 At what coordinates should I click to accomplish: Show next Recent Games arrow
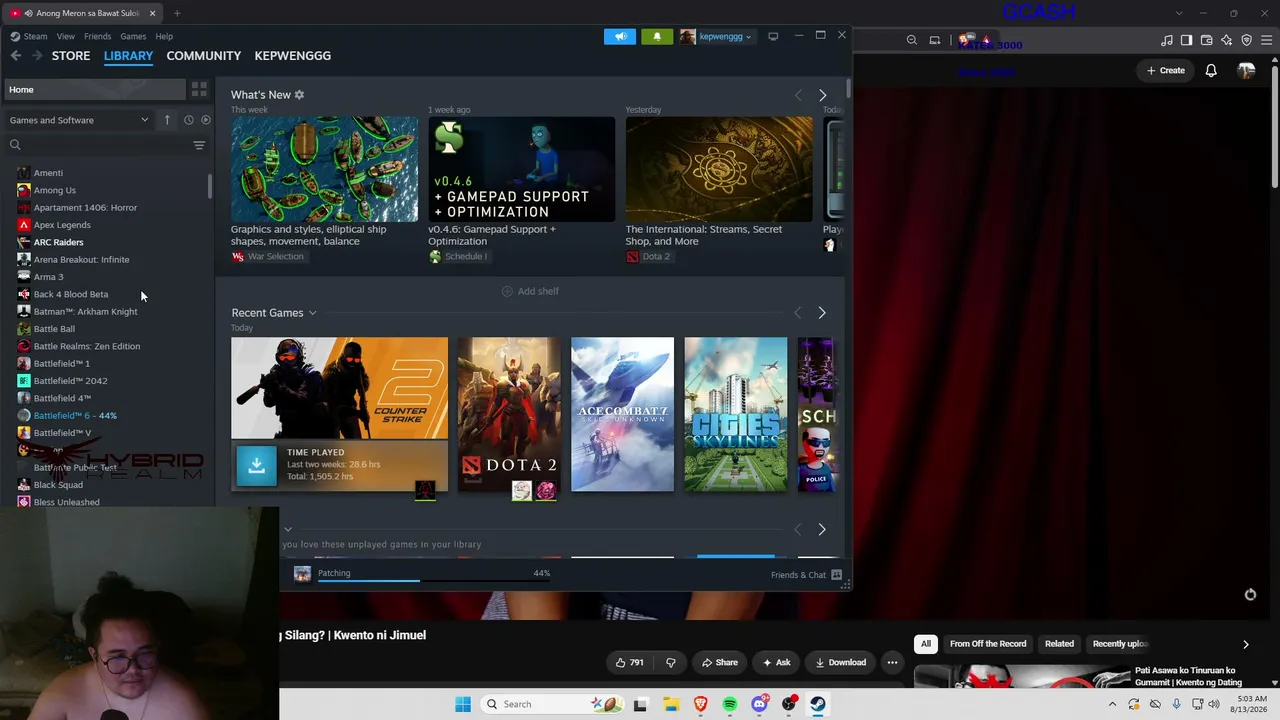click(x=822, y=313)
